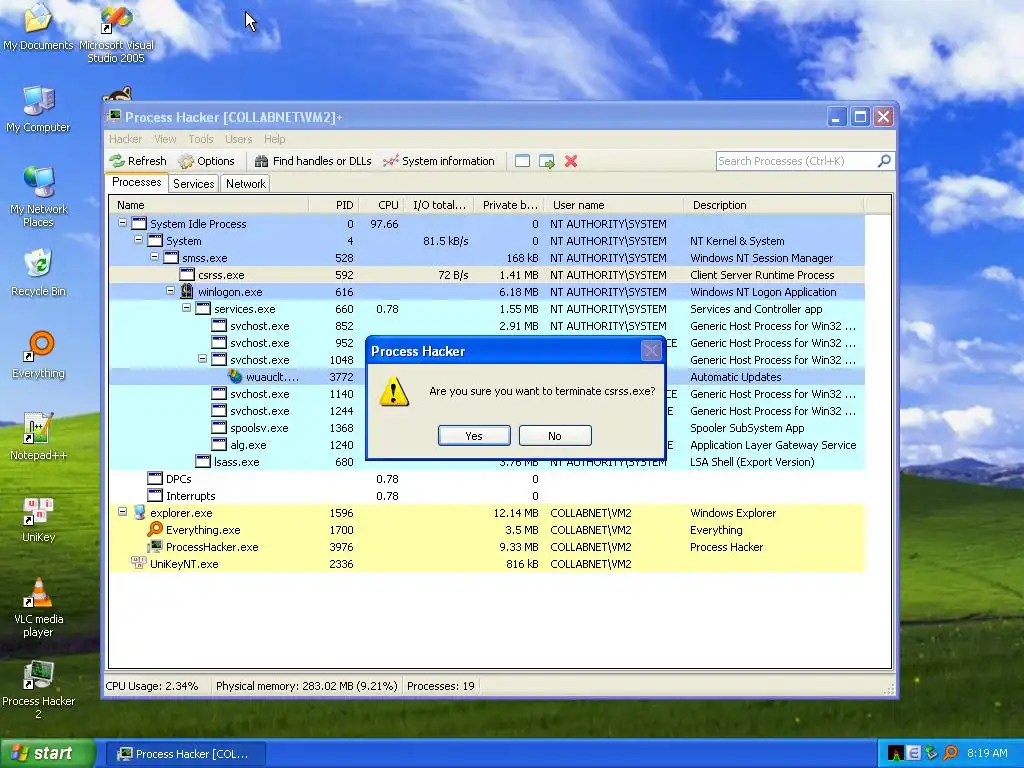Screen dimensions: 1024x768
Task: Click the winlogon.exe process icon
Action: pos(187,291)
